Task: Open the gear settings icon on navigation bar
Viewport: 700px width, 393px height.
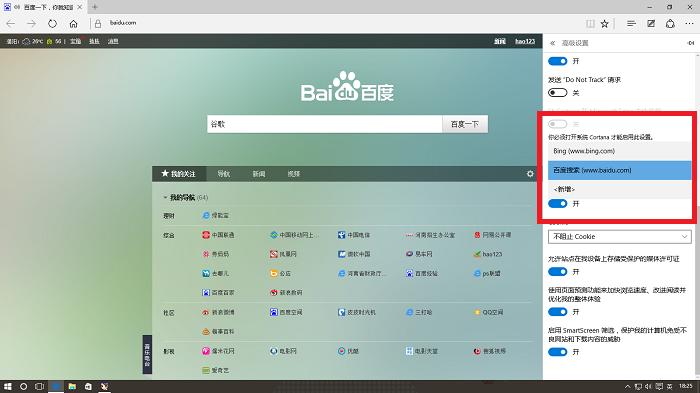Action: coord(530,174)
